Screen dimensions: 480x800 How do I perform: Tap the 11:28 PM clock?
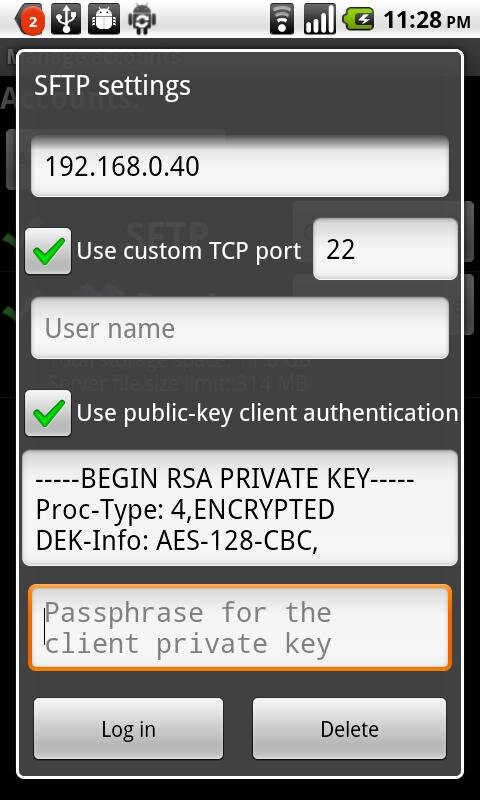point(426,21)
